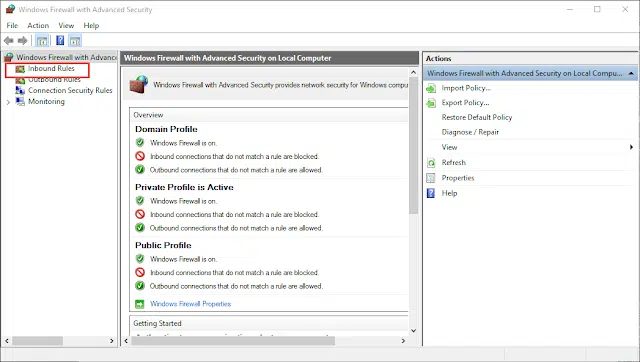Click the Back arrow toolbar icon
The height and width of the screenshot is (362, 640).
(9, 40)
